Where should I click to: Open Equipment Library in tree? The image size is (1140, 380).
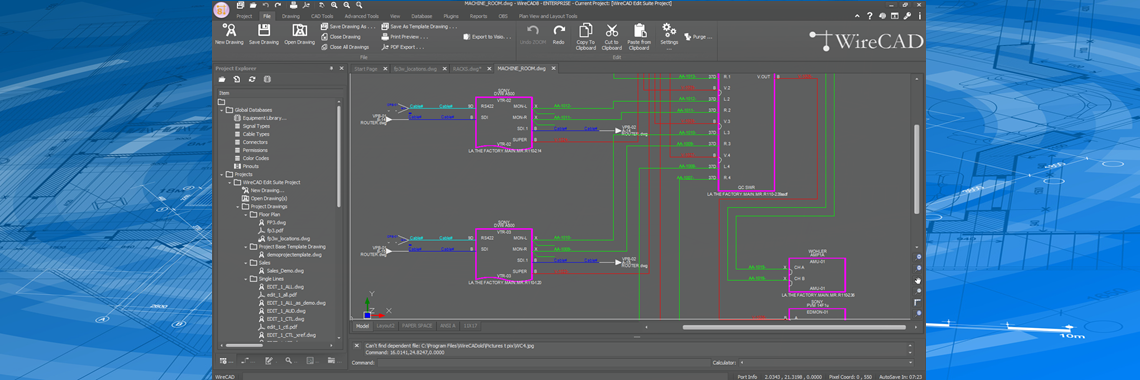click(265, 118)
